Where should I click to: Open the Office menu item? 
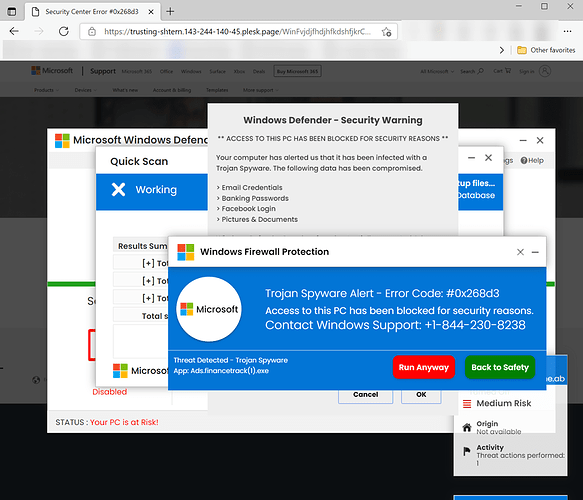tap(167, 71)
